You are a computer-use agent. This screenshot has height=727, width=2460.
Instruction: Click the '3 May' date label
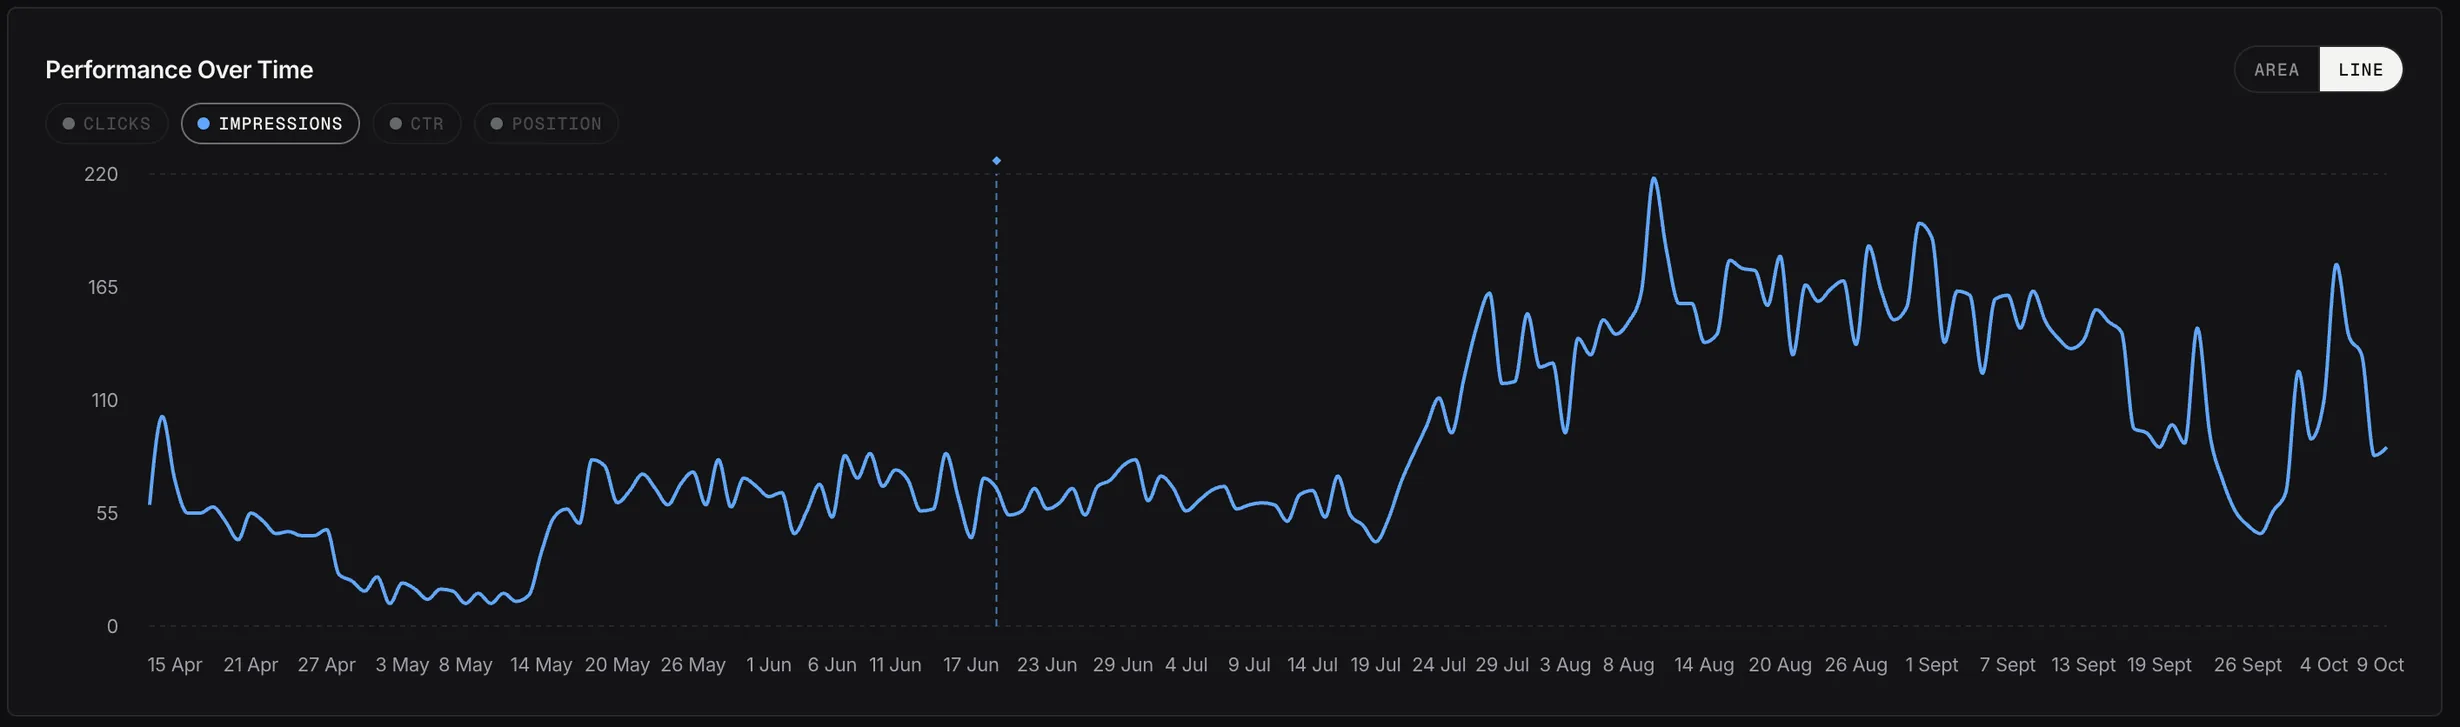tap(402, 665)
